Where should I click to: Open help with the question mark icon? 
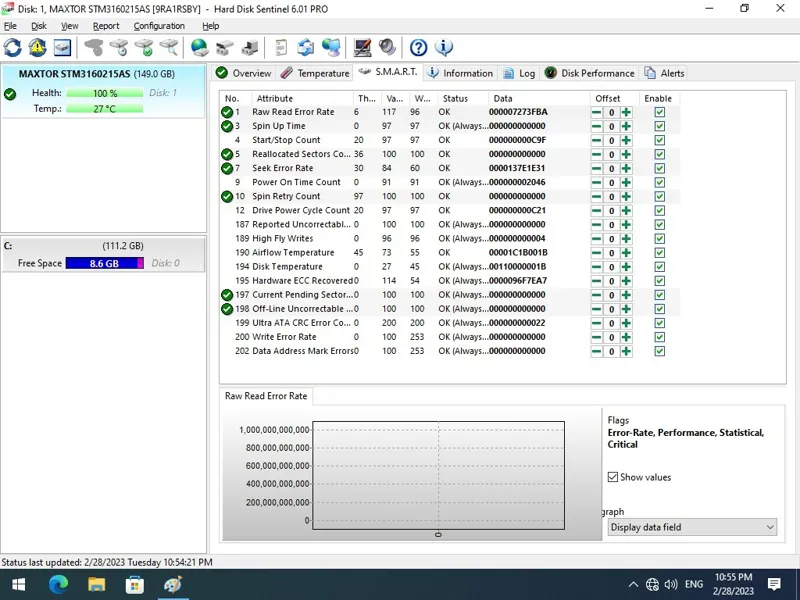point(418,47)
